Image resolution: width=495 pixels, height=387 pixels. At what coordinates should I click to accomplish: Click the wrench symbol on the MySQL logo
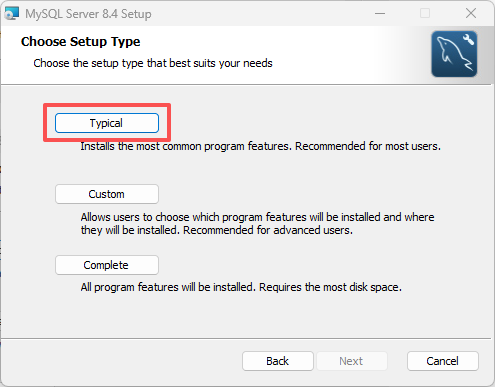coord(468,39)
